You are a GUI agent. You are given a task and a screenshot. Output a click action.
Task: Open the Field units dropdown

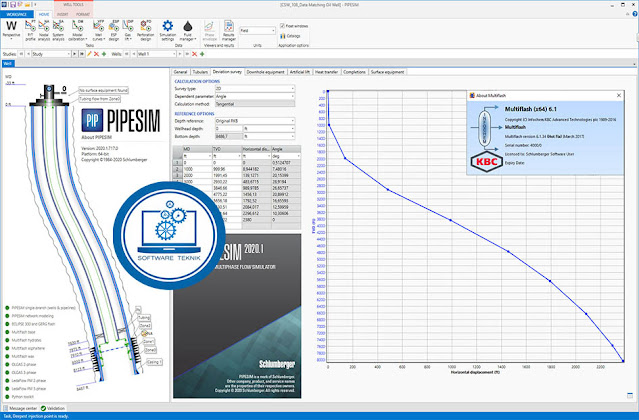point(258,31)
